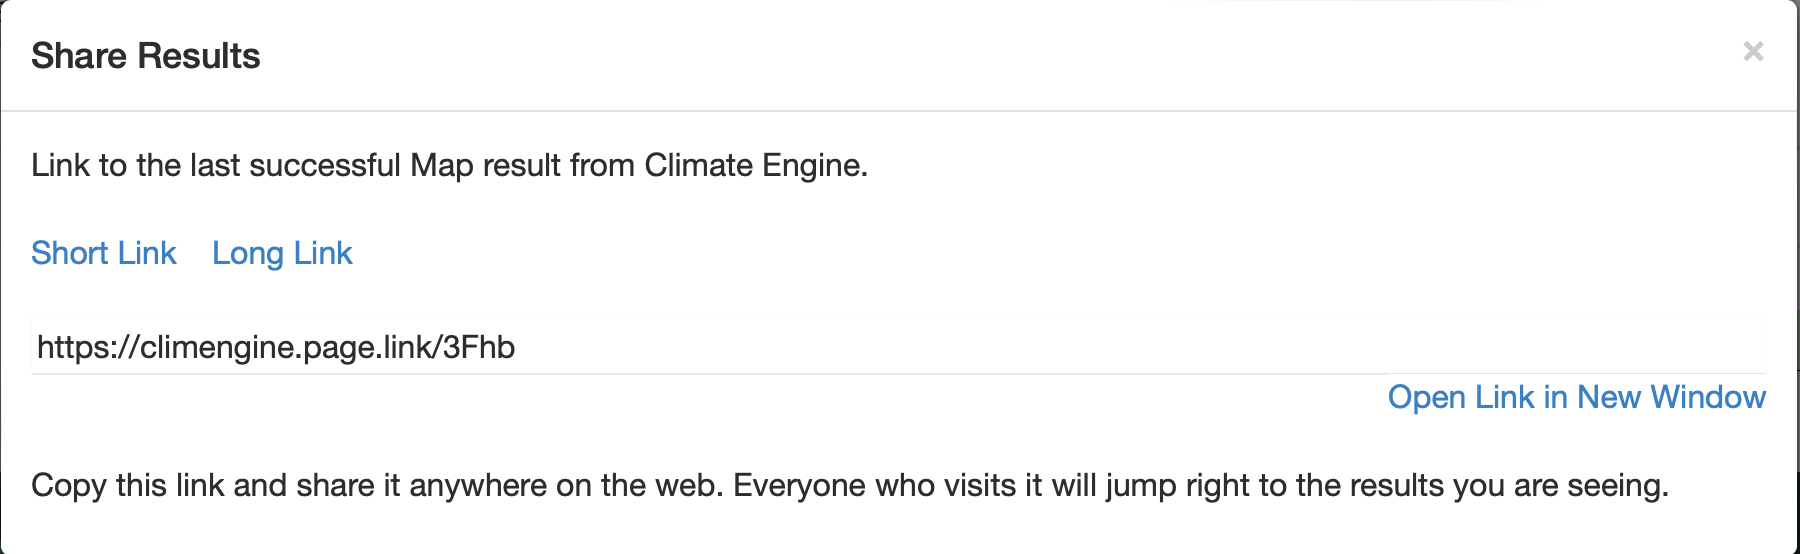Focus the text box containing 3Fhb link
This screenshot has width=1800, height=554.
click(x=898, y=347)
